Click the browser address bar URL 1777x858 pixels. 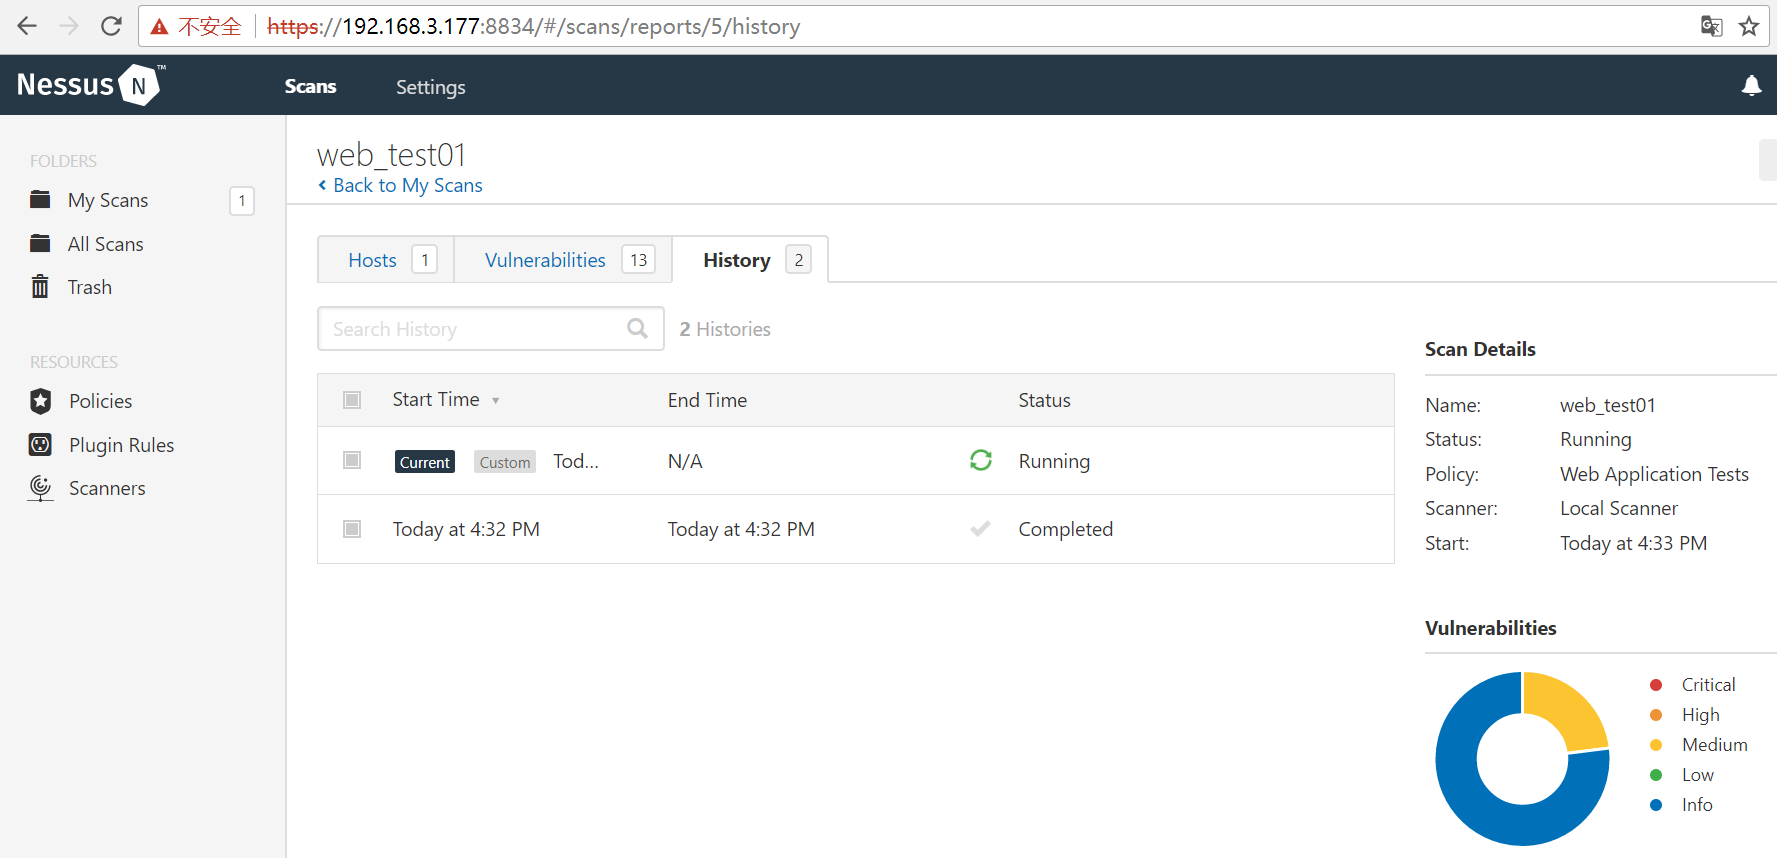(x=534, y=26)
